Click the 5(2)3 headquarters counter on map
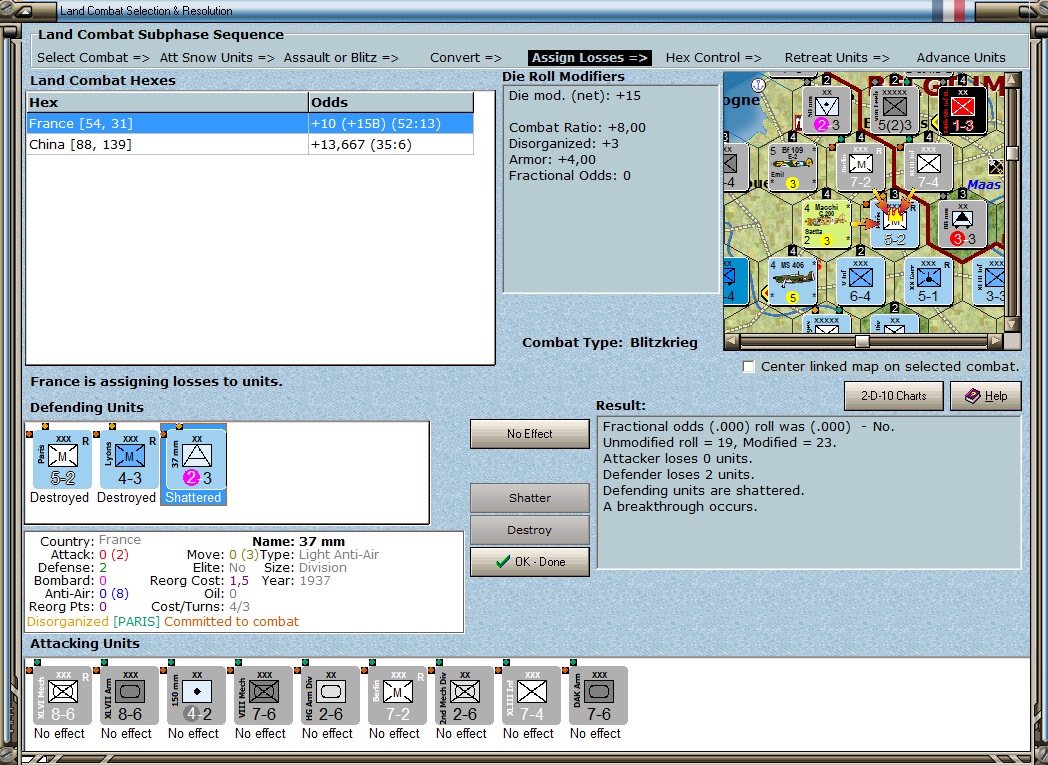The height and width of the screenshot is (765, 1048). click(x=894, y=110)
